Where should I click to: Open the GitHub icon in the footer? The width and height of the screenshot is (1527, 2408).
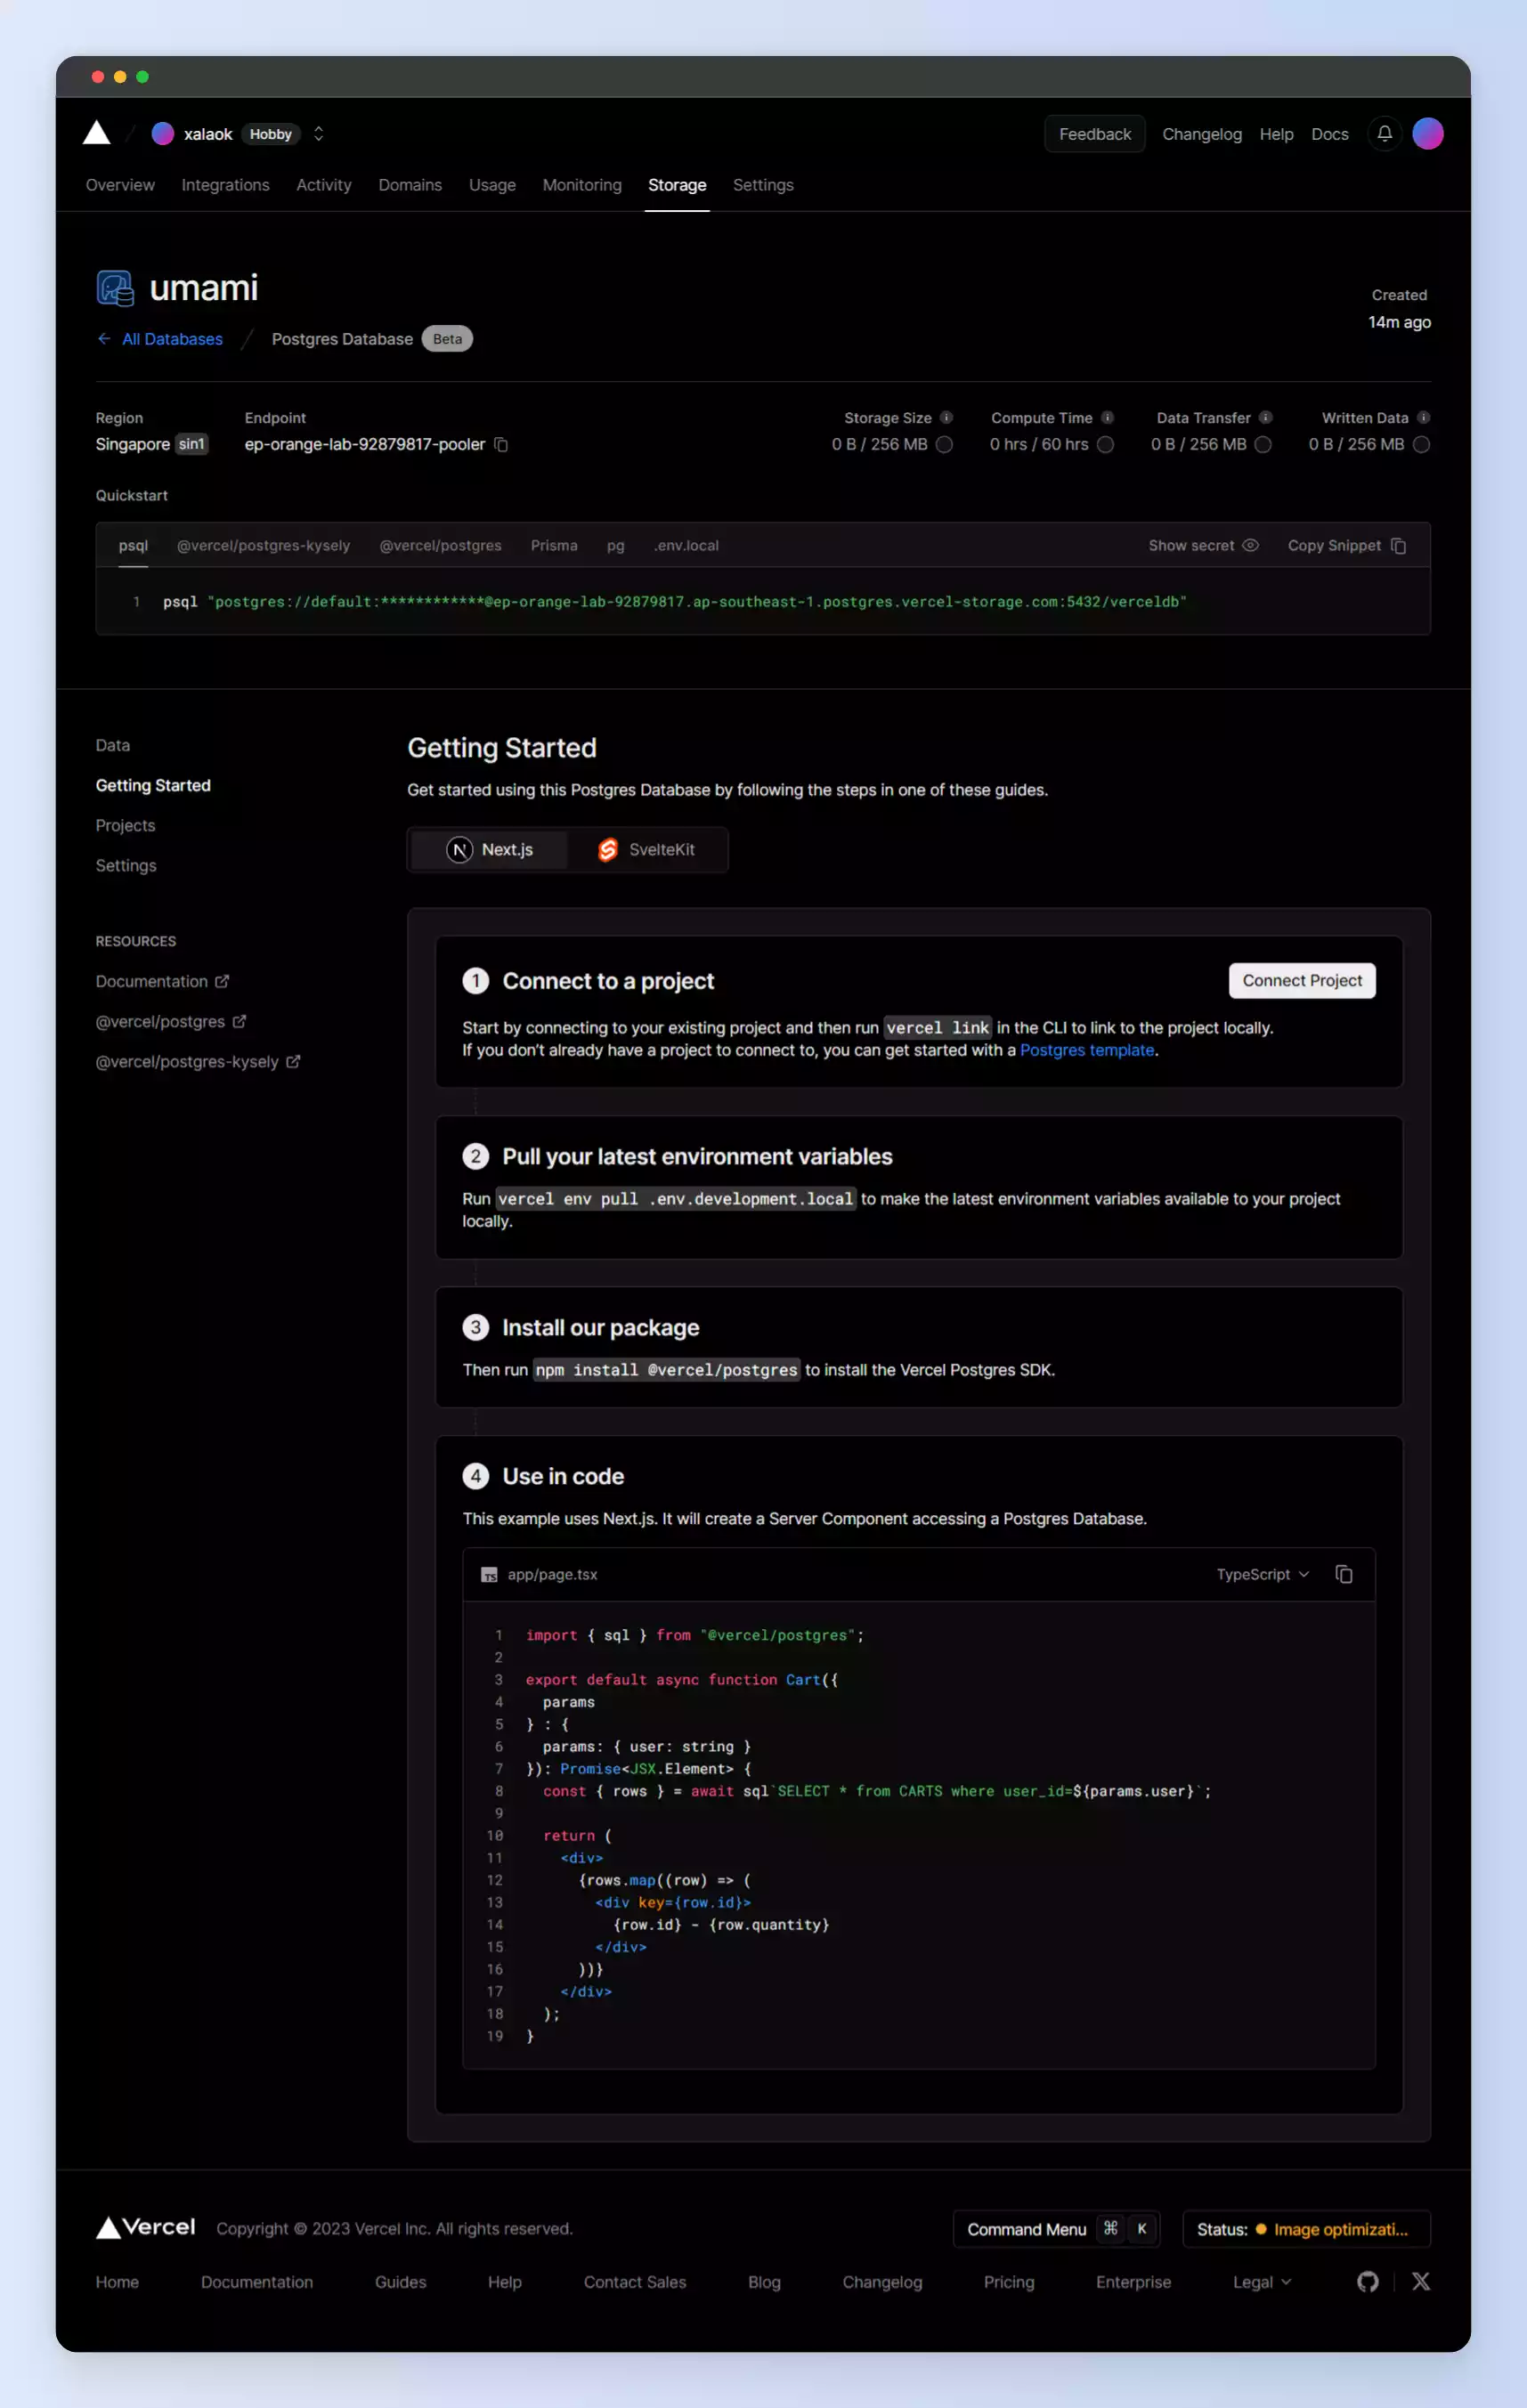(x=1367, y=2281)
